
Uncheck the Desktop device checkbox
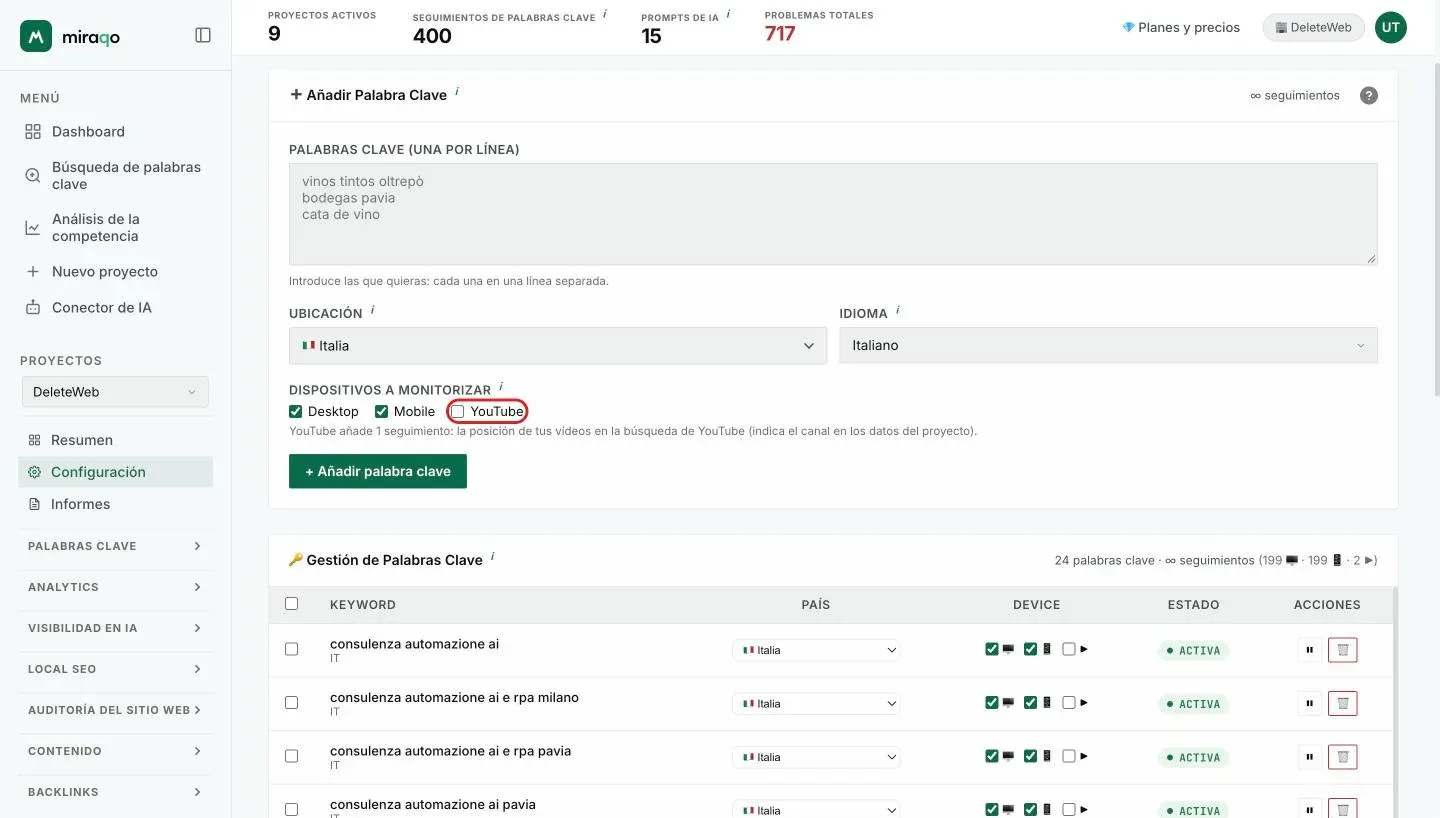coord(295,411)
